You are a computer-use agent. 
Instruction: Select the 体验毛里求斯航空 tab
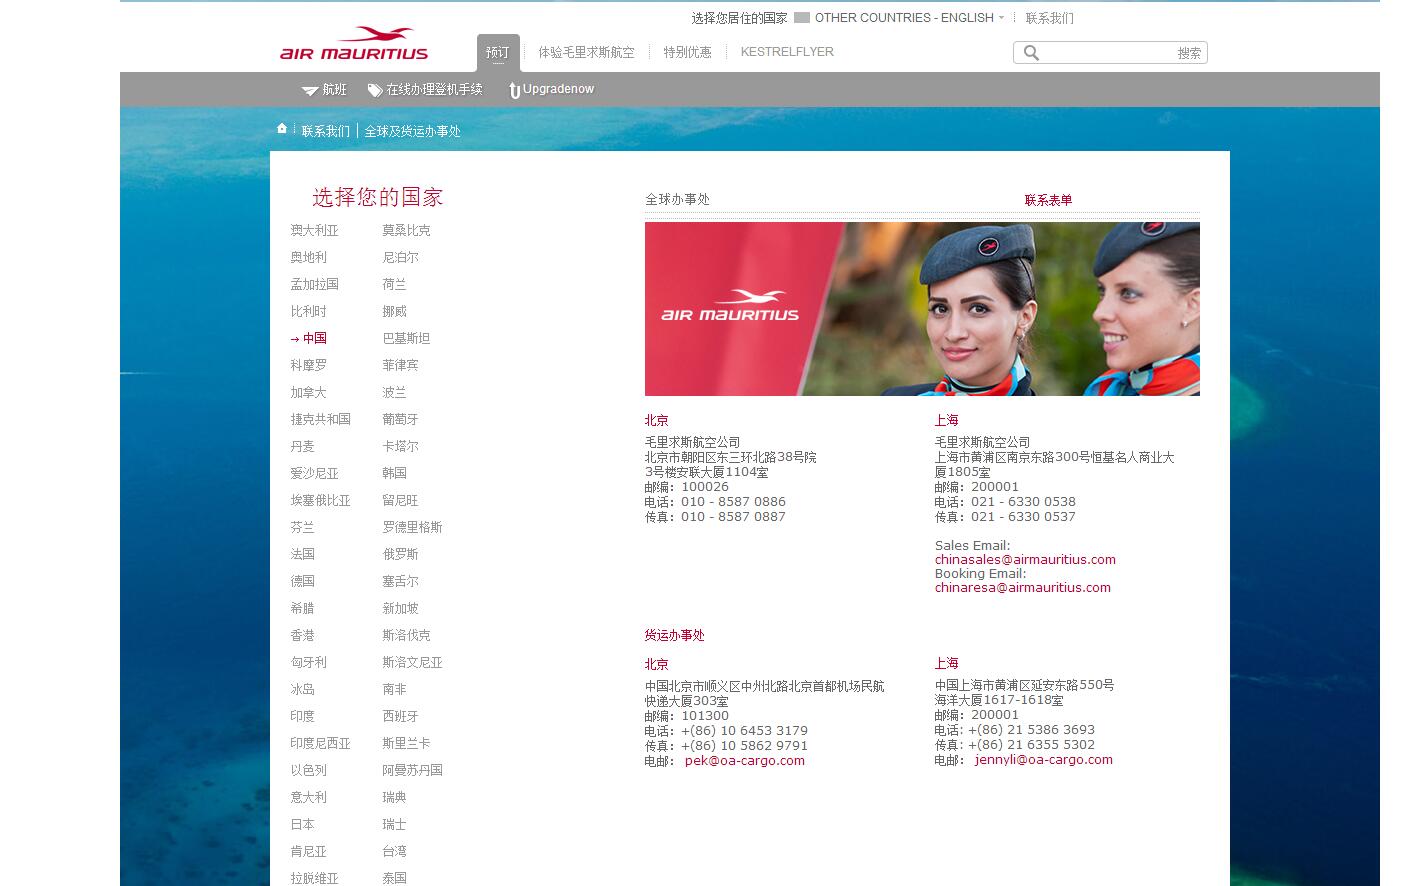coord(586,52)
